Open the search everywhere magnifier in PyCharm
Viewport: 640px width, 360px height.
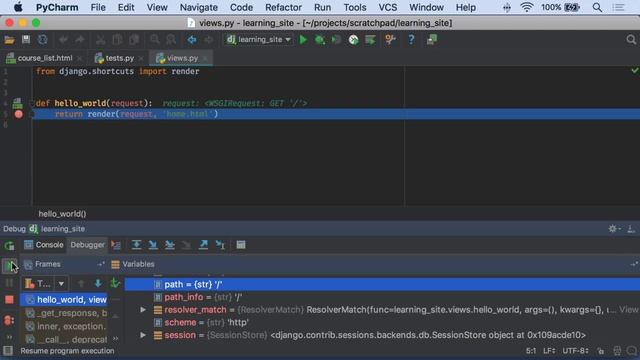click(631, 40)
